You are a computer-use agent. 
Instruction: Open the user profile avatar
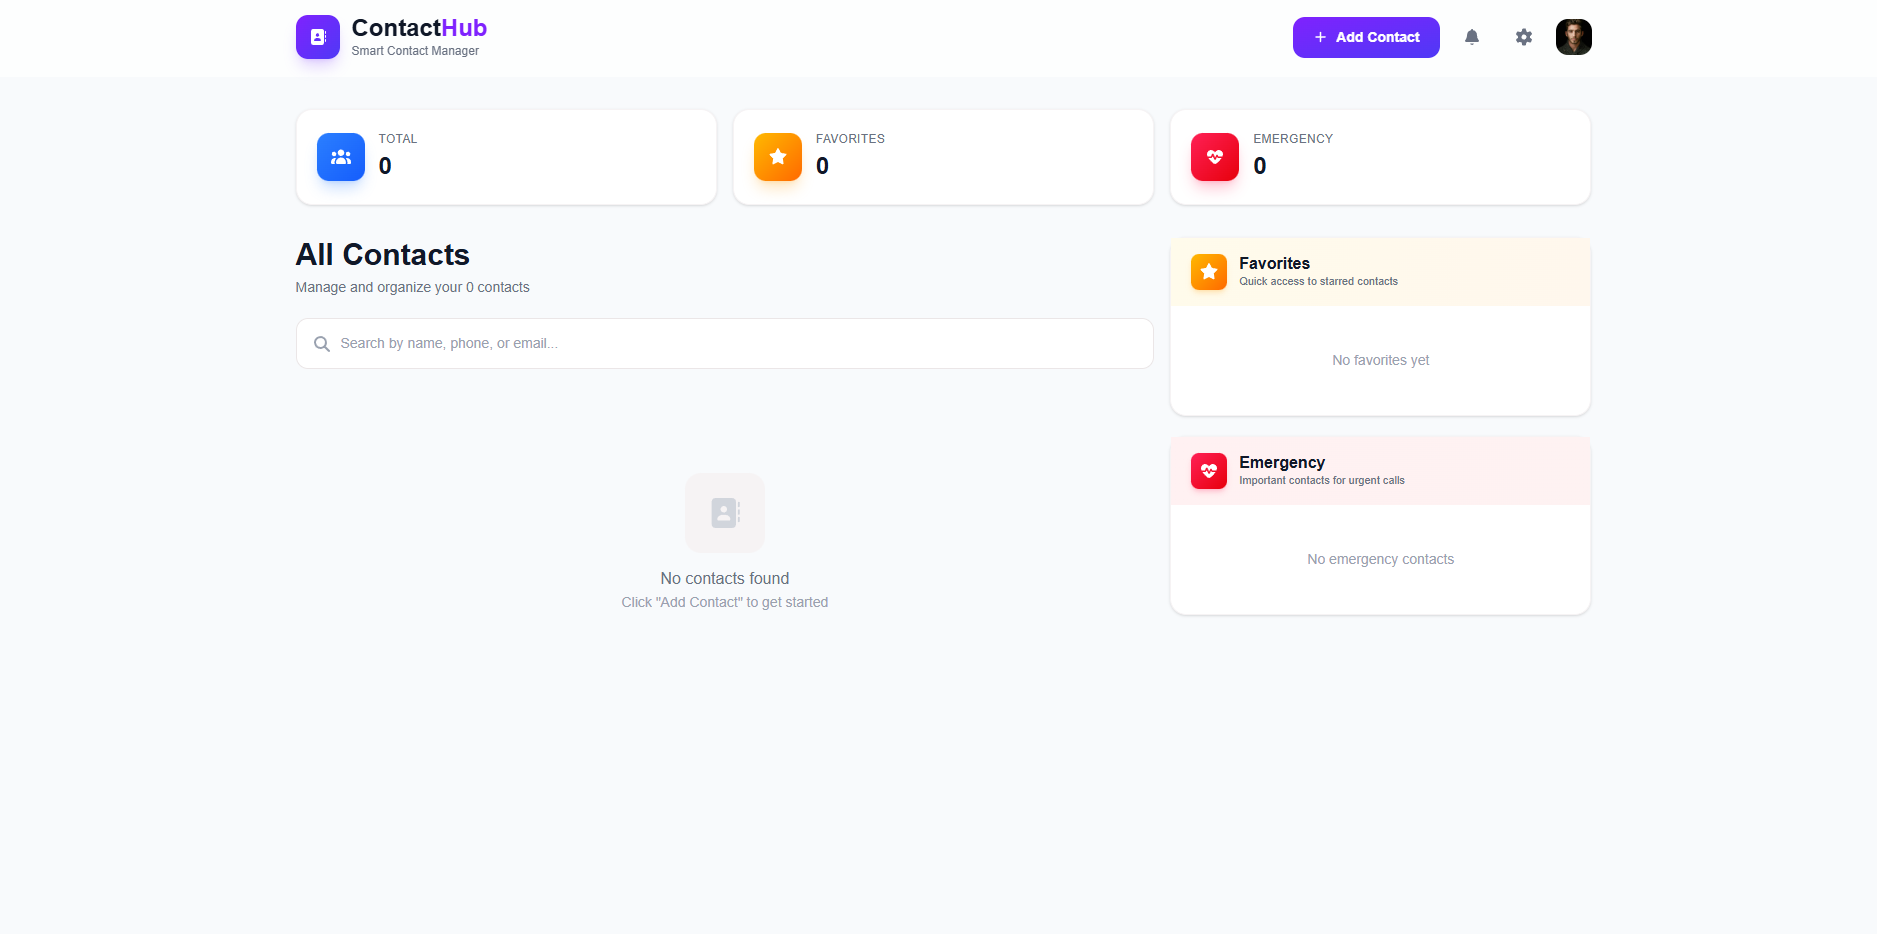point(1573,37)
